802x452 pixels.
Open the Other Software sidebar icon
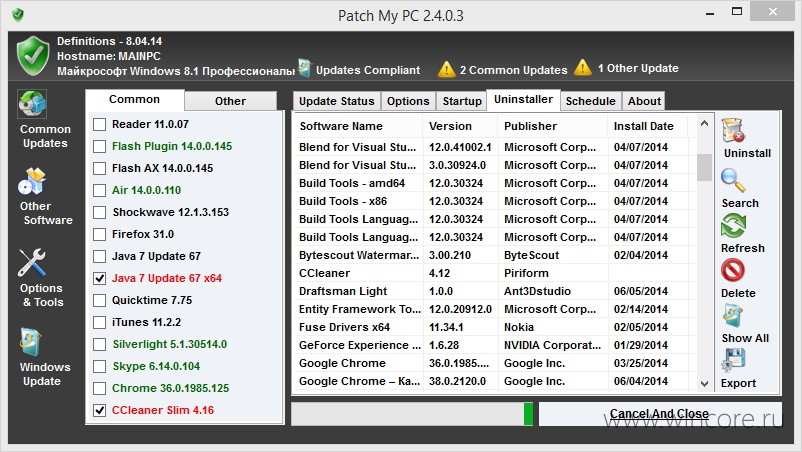(x=32, y=181)
